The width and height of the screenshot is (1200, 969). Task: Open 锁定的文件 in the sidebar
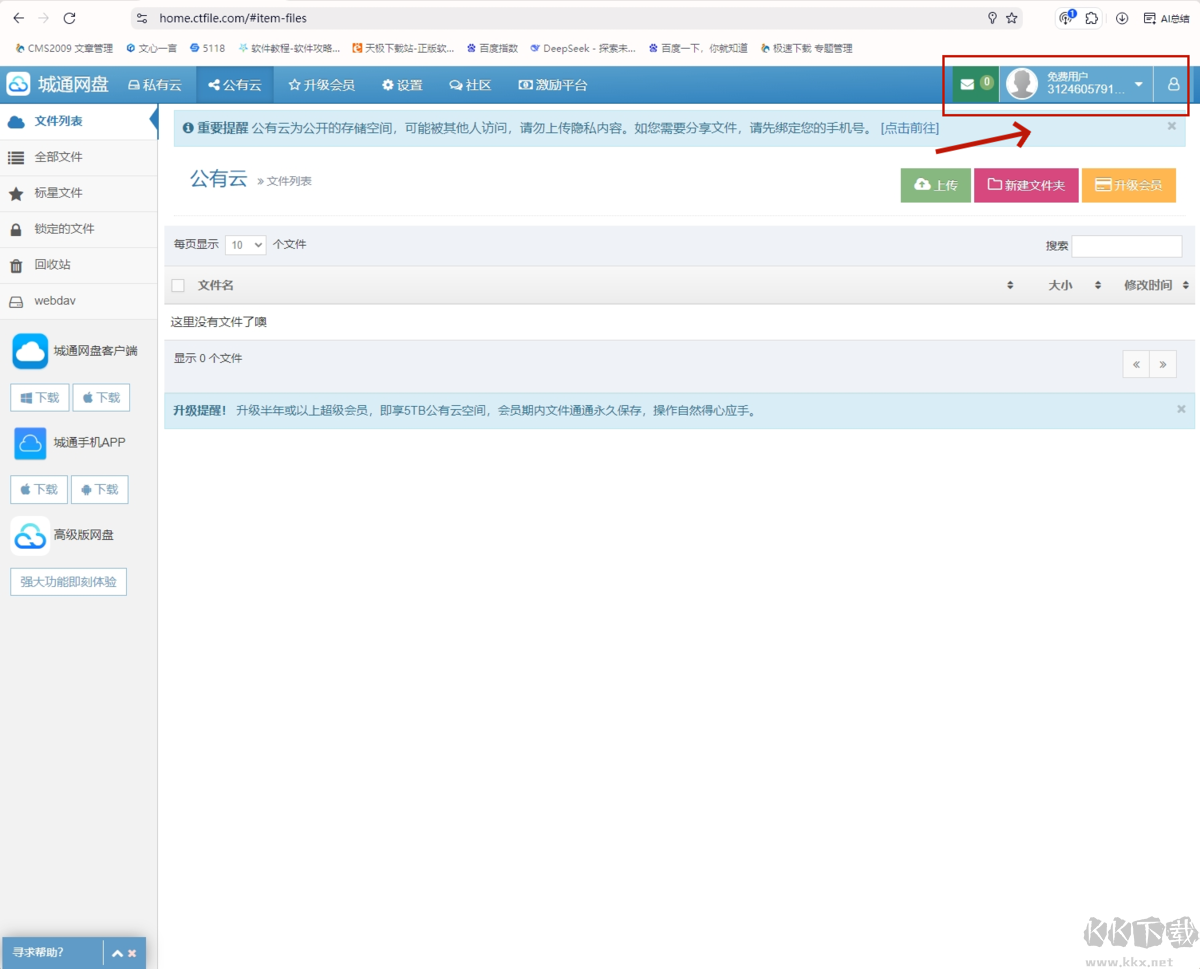(x=78, y=229)
